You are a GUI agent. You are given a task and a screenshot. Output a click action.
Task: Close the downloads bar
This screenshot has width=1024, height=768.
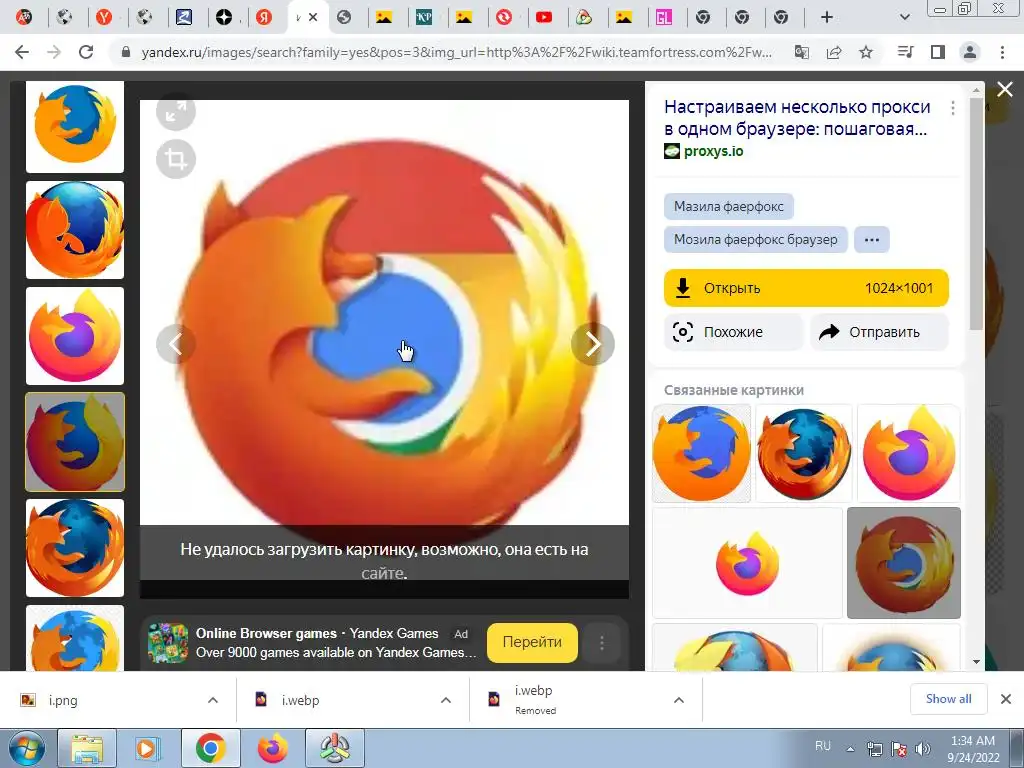1006,699
